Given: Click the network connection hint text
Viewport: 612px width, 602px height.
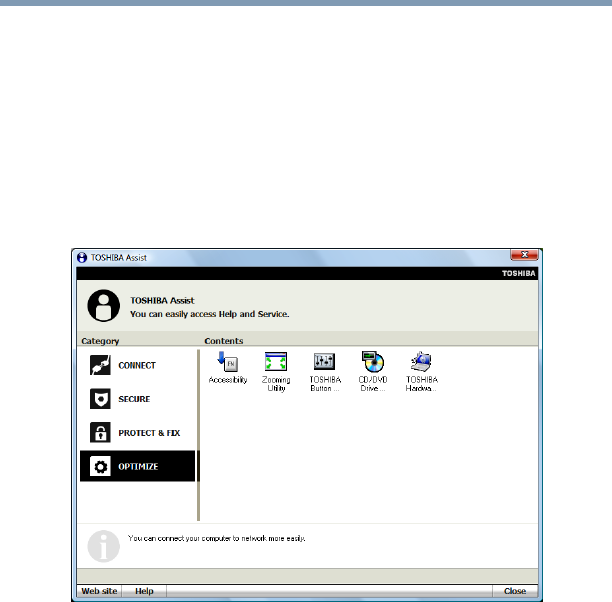Looking at the screenshot, I should (217, 538).
